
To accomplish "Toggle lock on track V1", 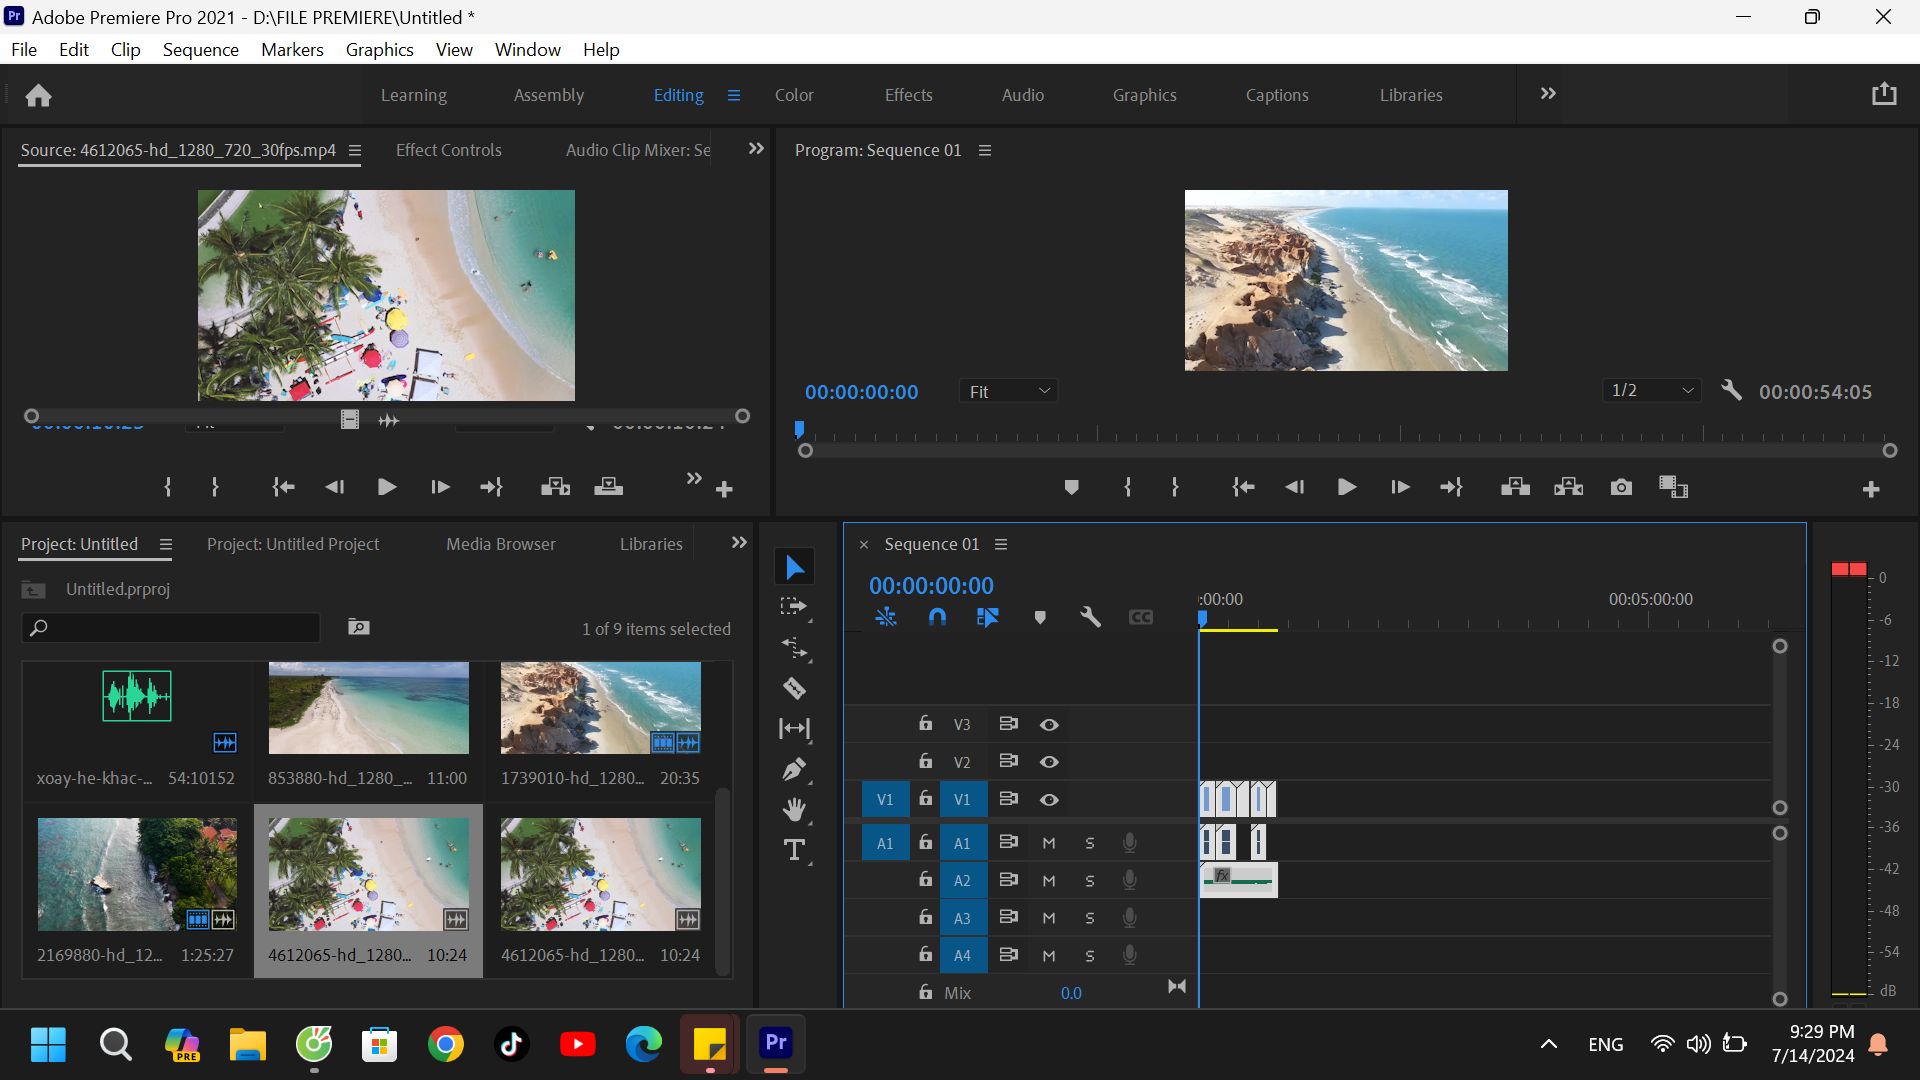I will click(925, 798).
